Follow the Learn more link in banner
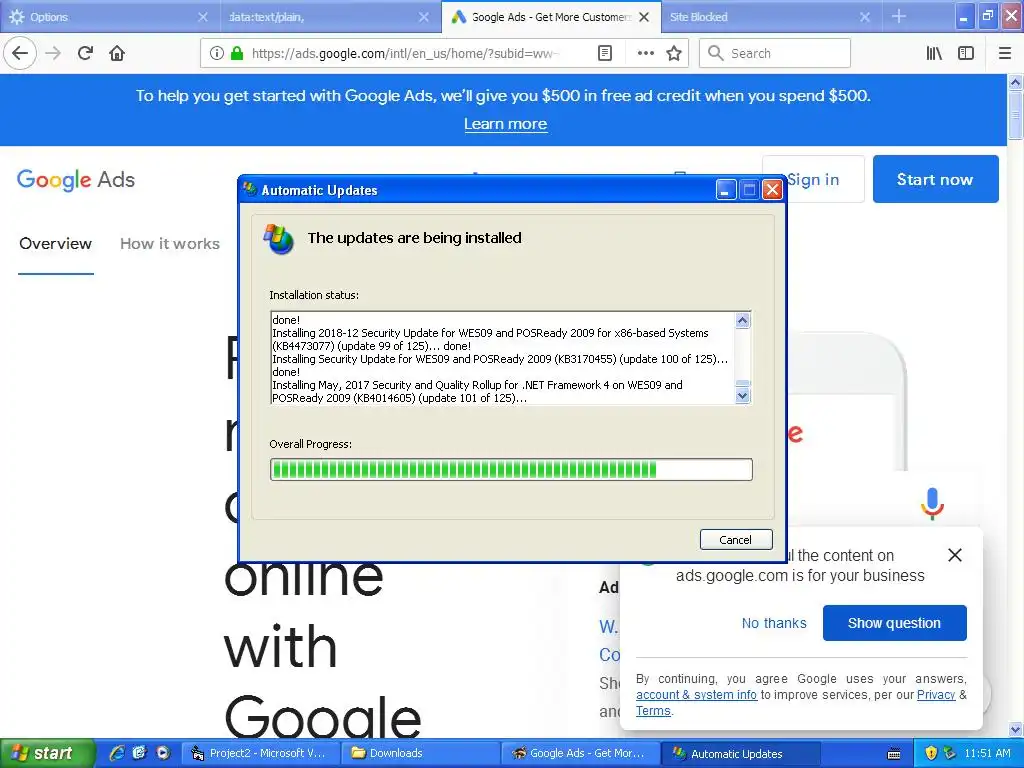 tap(505, 124)
